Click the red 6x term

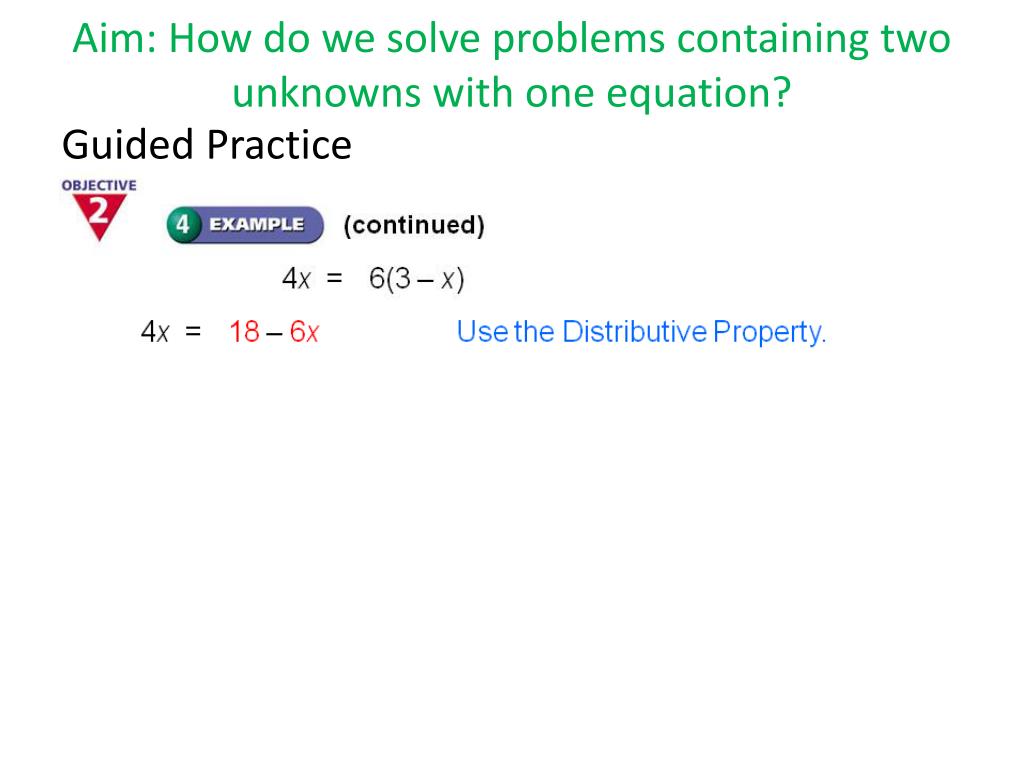point(304,332)
